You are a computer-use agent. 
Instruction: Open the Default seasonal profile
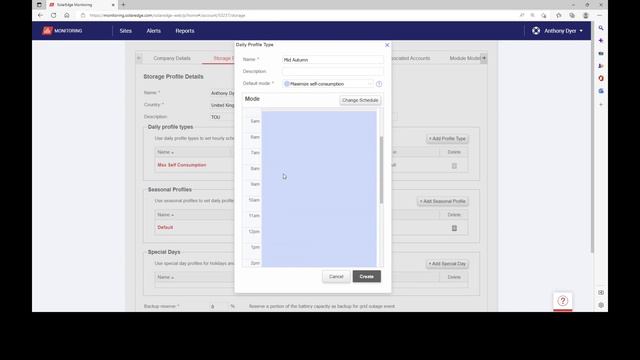click(x=165, y=227)
